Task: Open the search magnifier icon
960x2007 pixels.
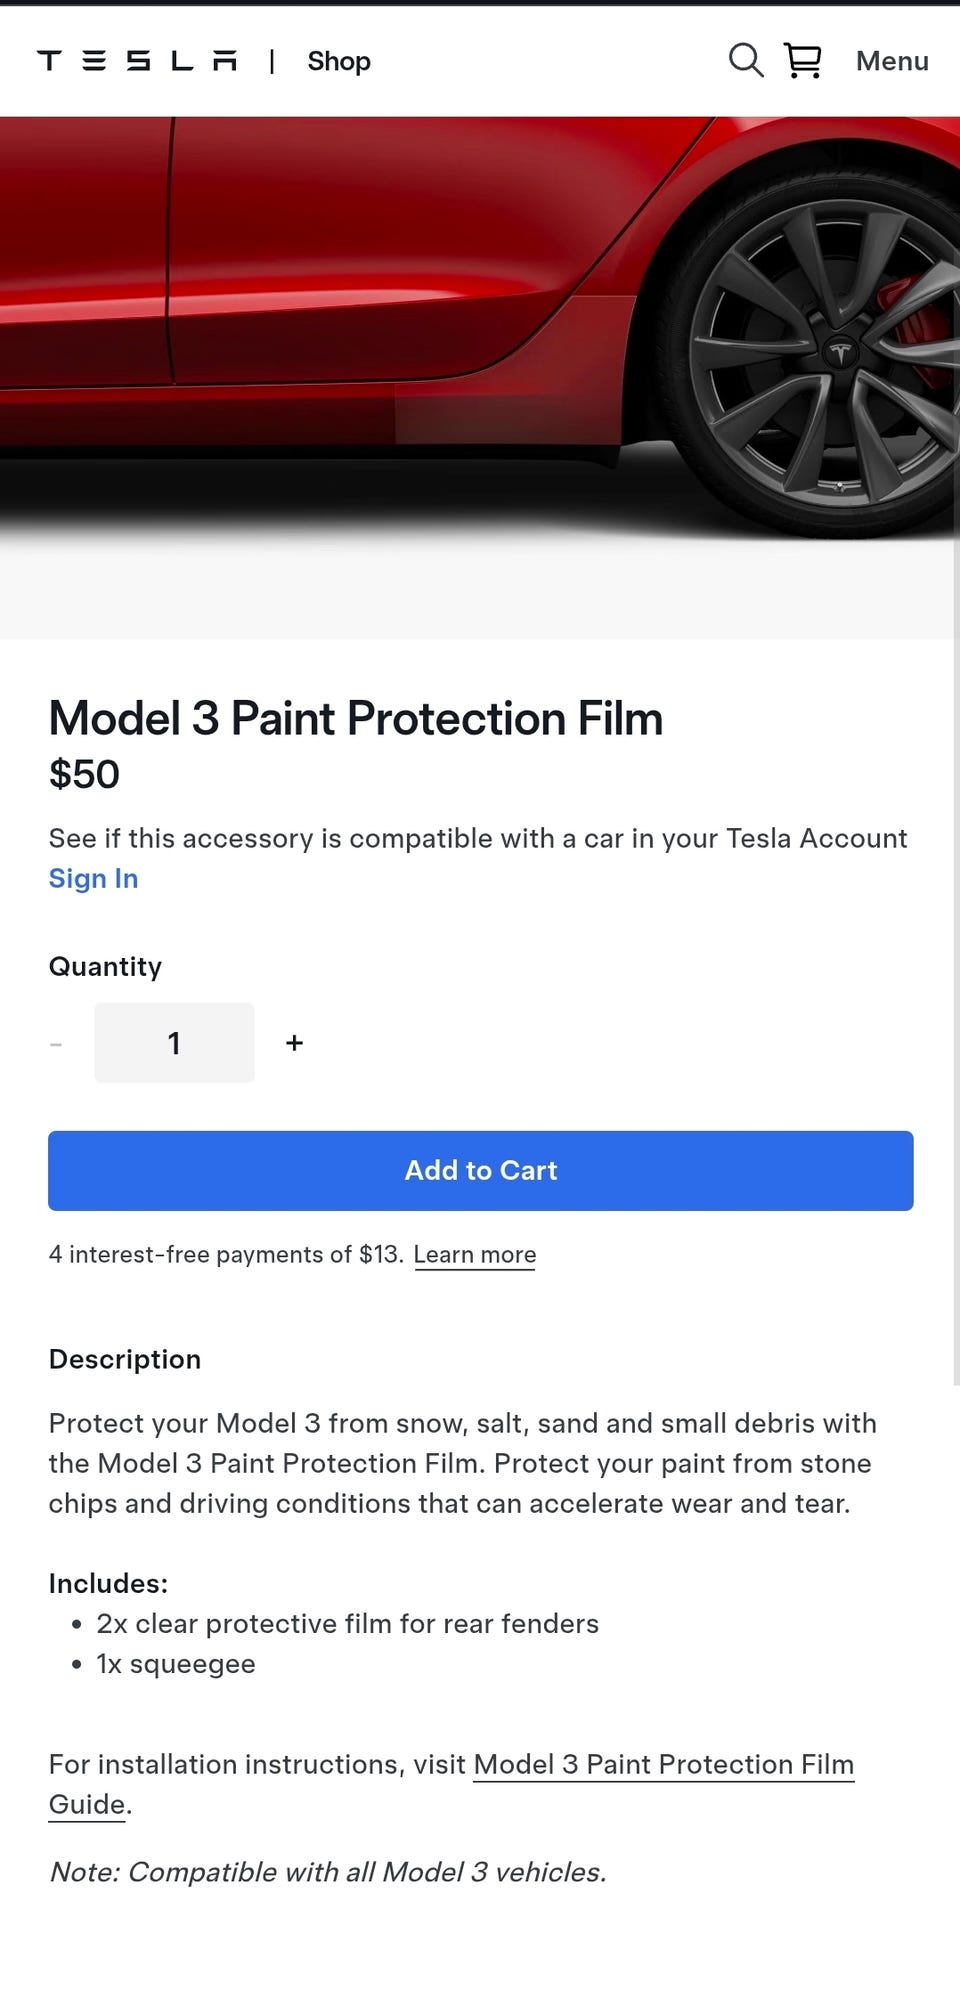Action: tap(745, 61)
